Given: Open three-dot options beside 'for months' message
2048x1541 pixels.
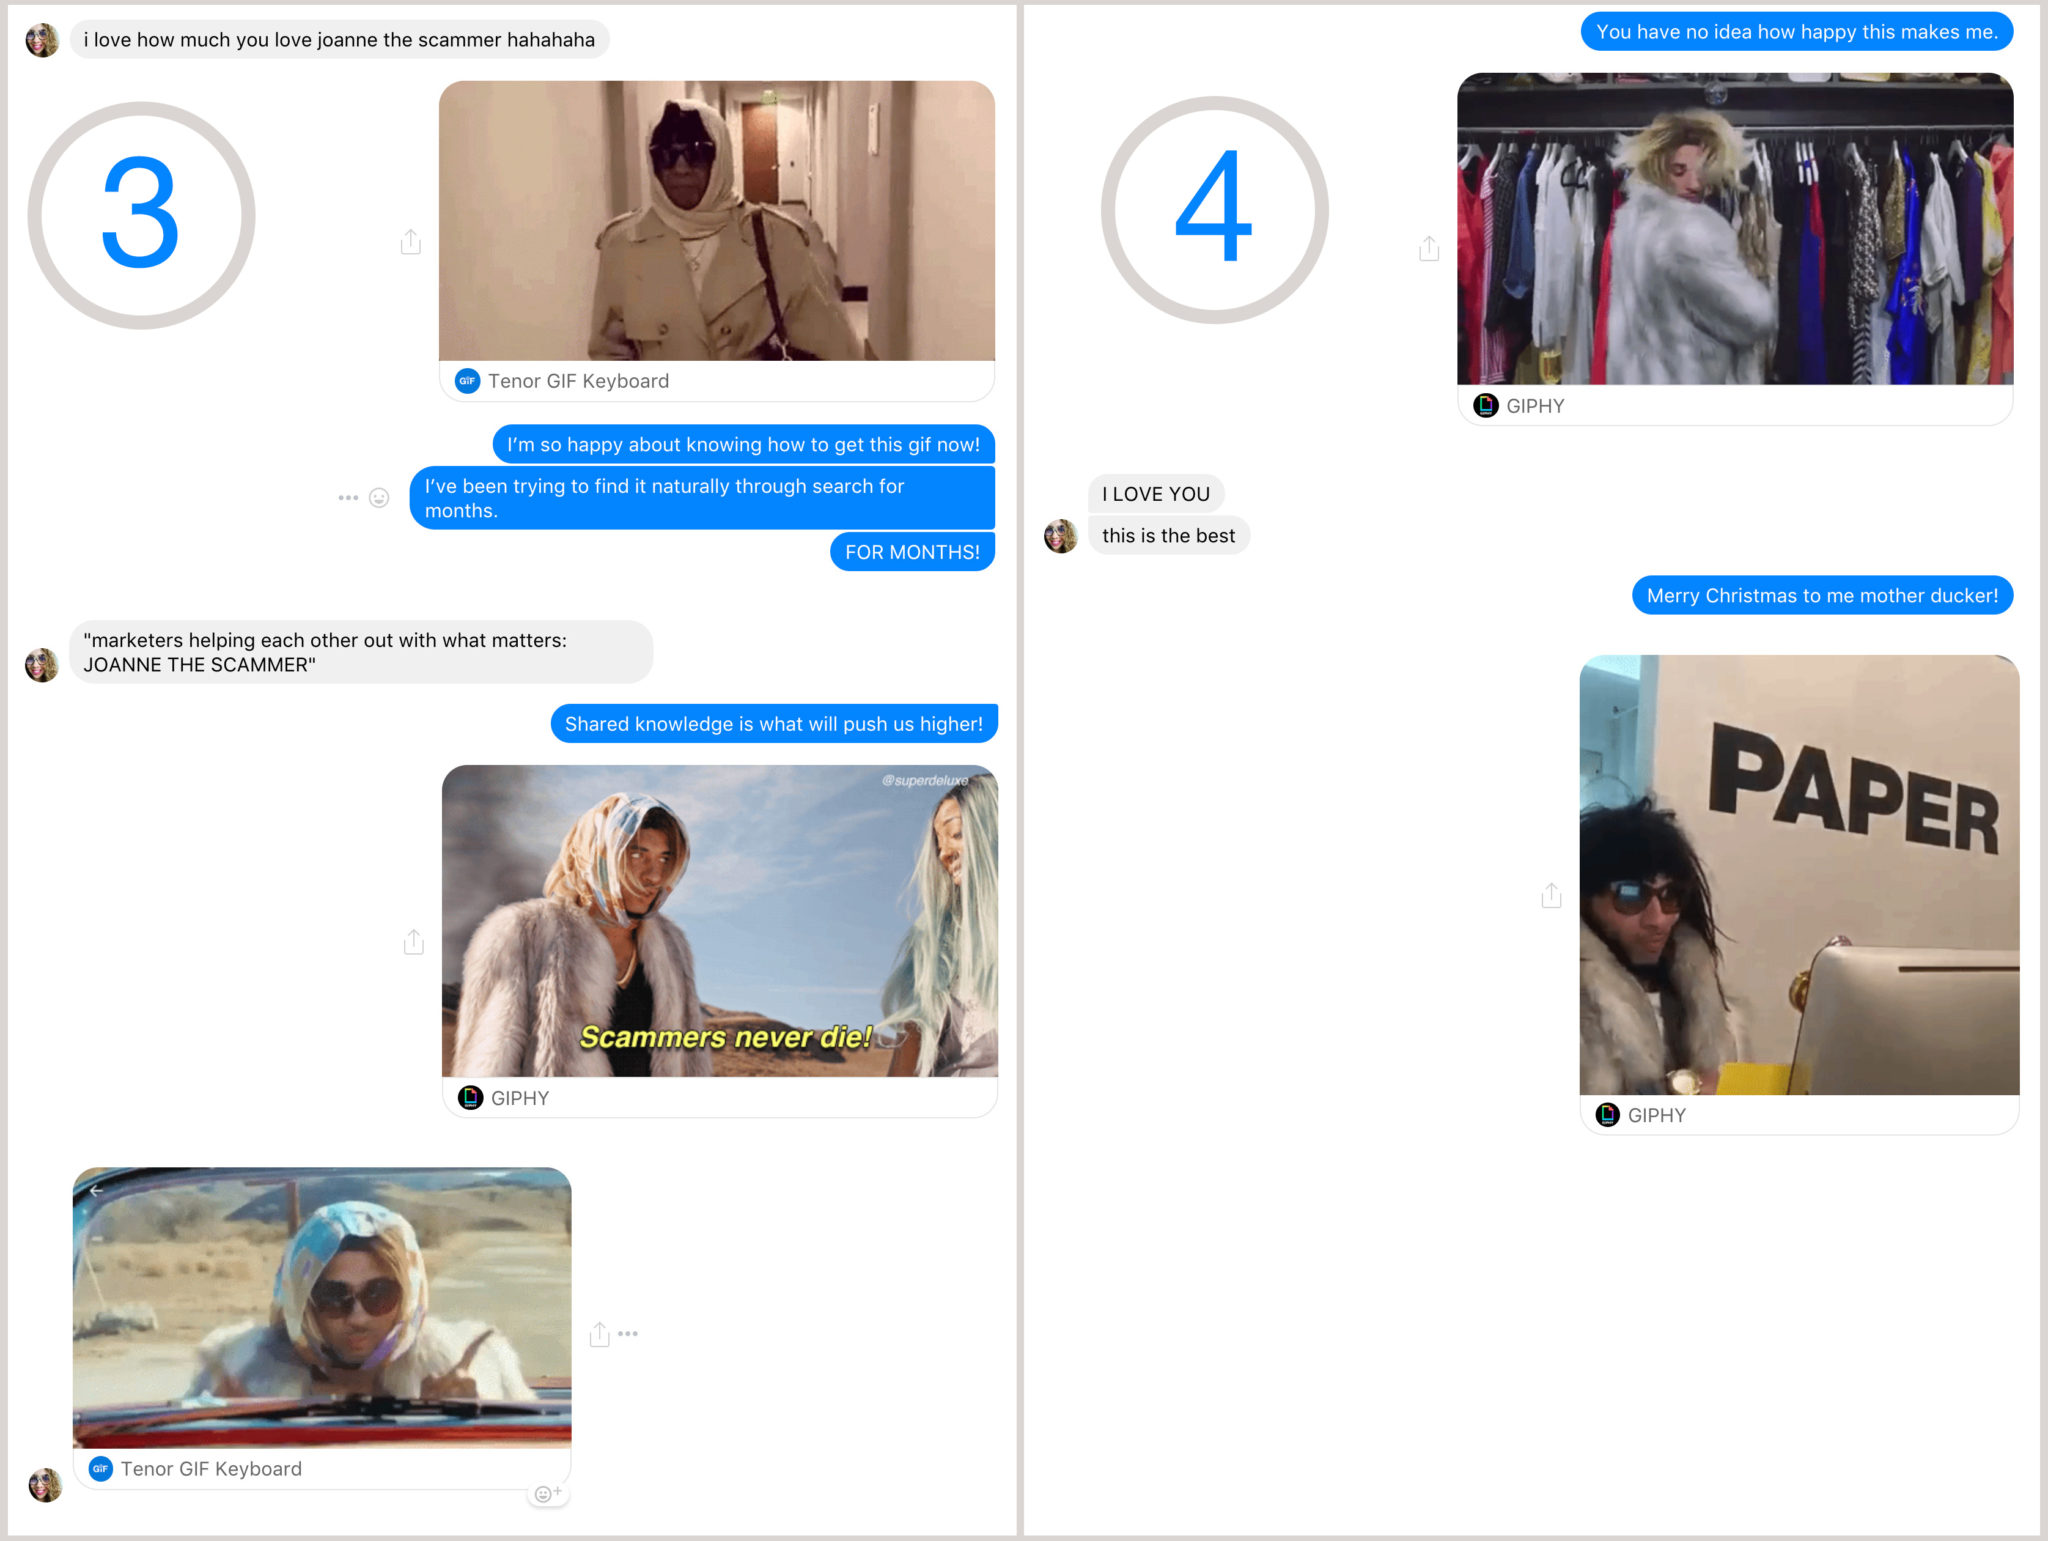Looking at the screenshot, I should click(x=347, y=498).
